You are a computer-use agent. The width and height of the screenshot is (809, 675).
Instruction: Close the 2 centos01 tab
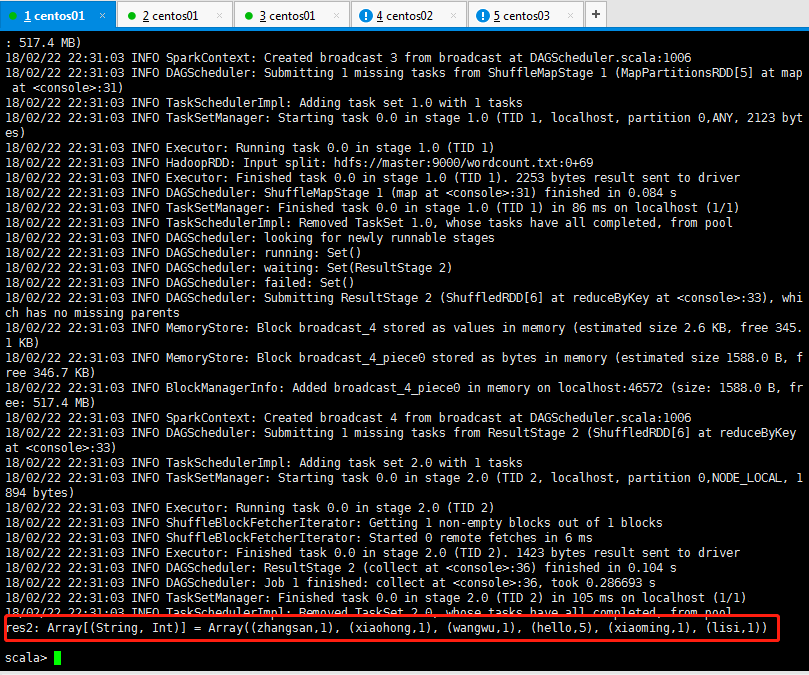click(219, 16)
